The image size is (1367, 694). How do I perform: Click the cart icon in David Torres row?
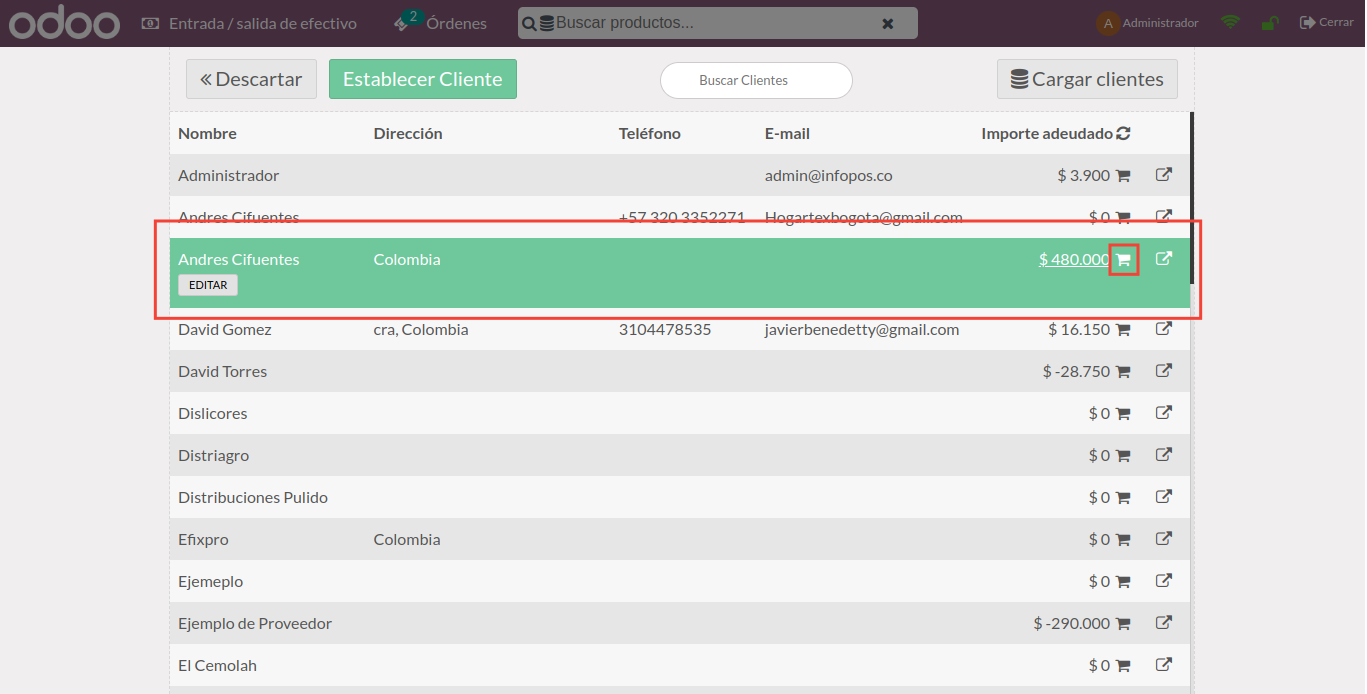(x=1123, y=372)
